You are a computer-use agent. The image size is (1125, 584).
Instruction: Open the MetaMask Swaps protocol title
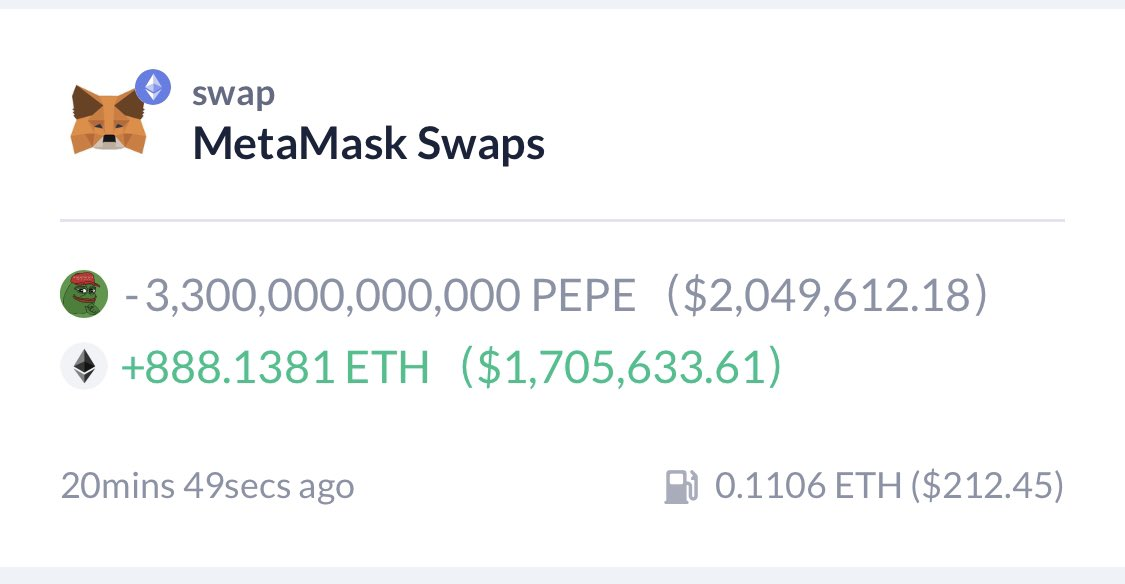pyautogui.click(x=369, y=143)
